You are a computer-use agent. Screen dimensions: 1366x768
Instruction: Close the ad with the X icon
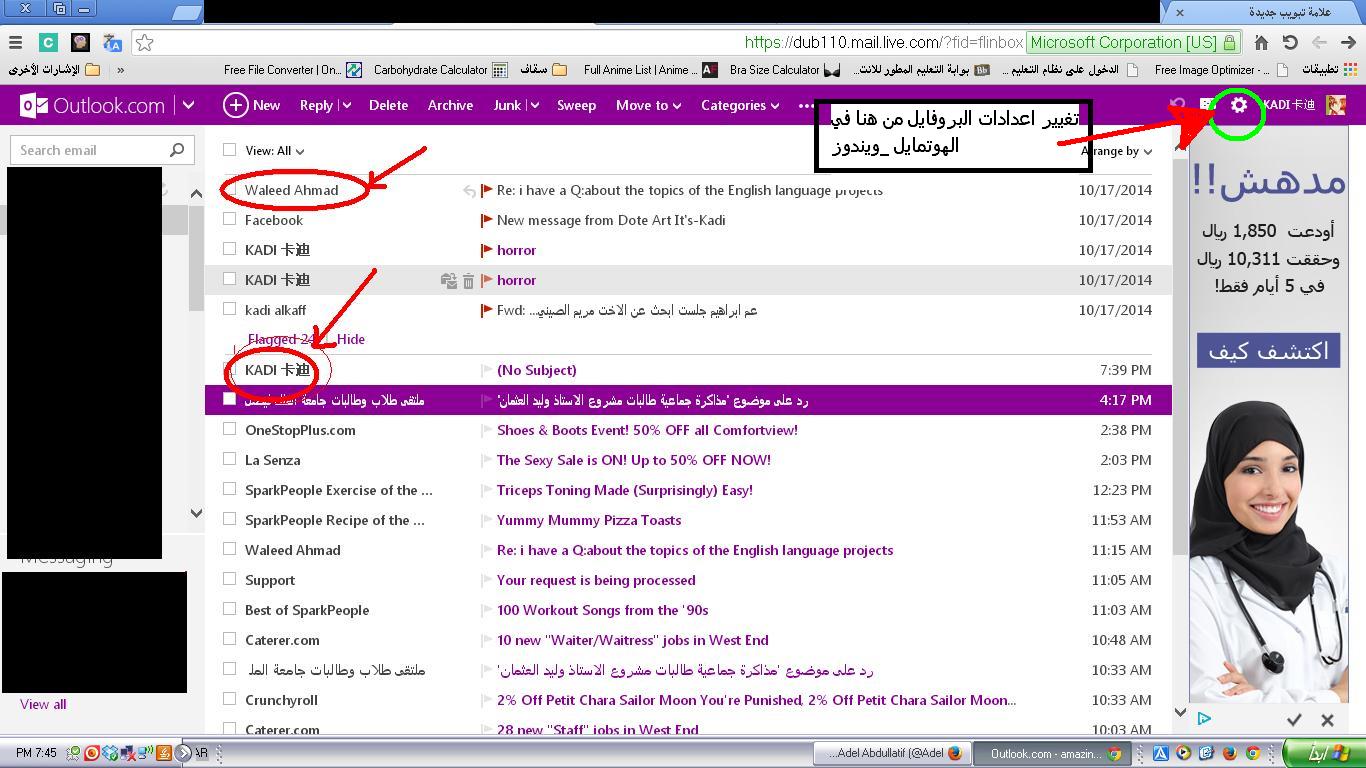click(1327, 719)
